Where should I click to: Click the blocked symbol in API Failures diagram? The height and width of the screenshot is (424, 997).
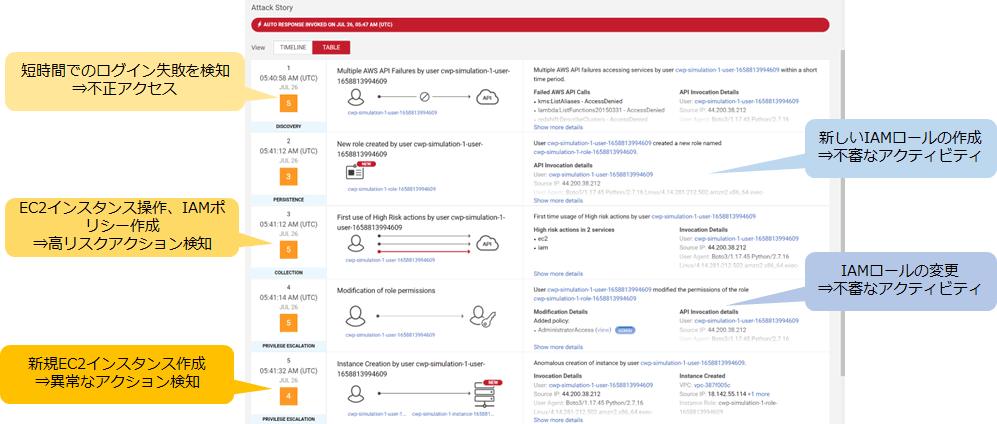tap(425, 97)
